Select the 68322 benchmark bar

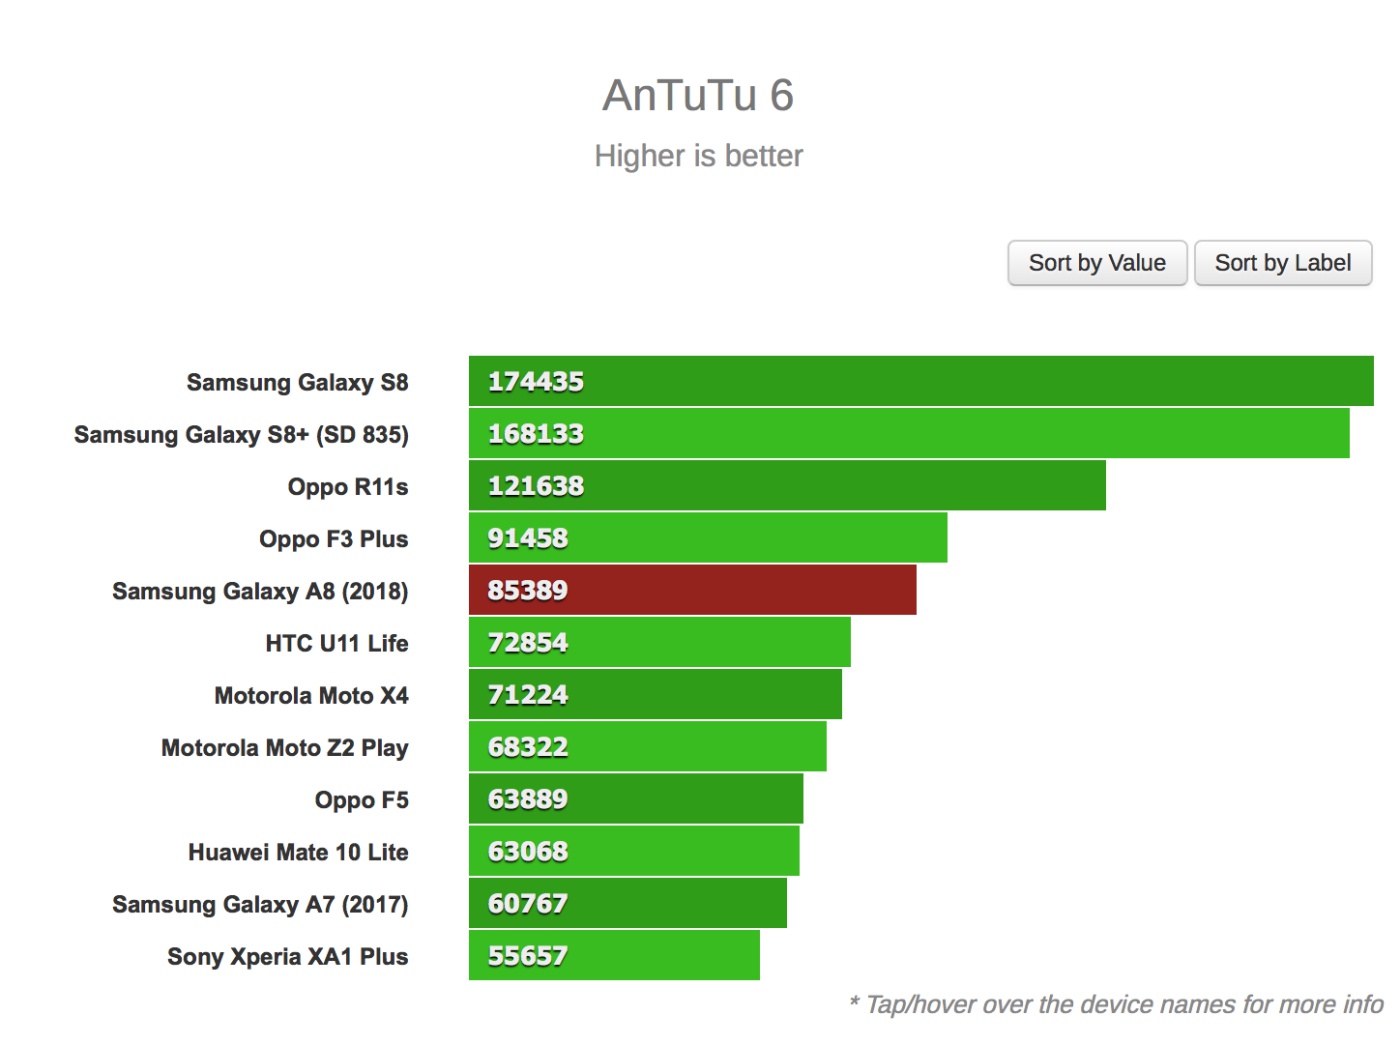point(648,746)
